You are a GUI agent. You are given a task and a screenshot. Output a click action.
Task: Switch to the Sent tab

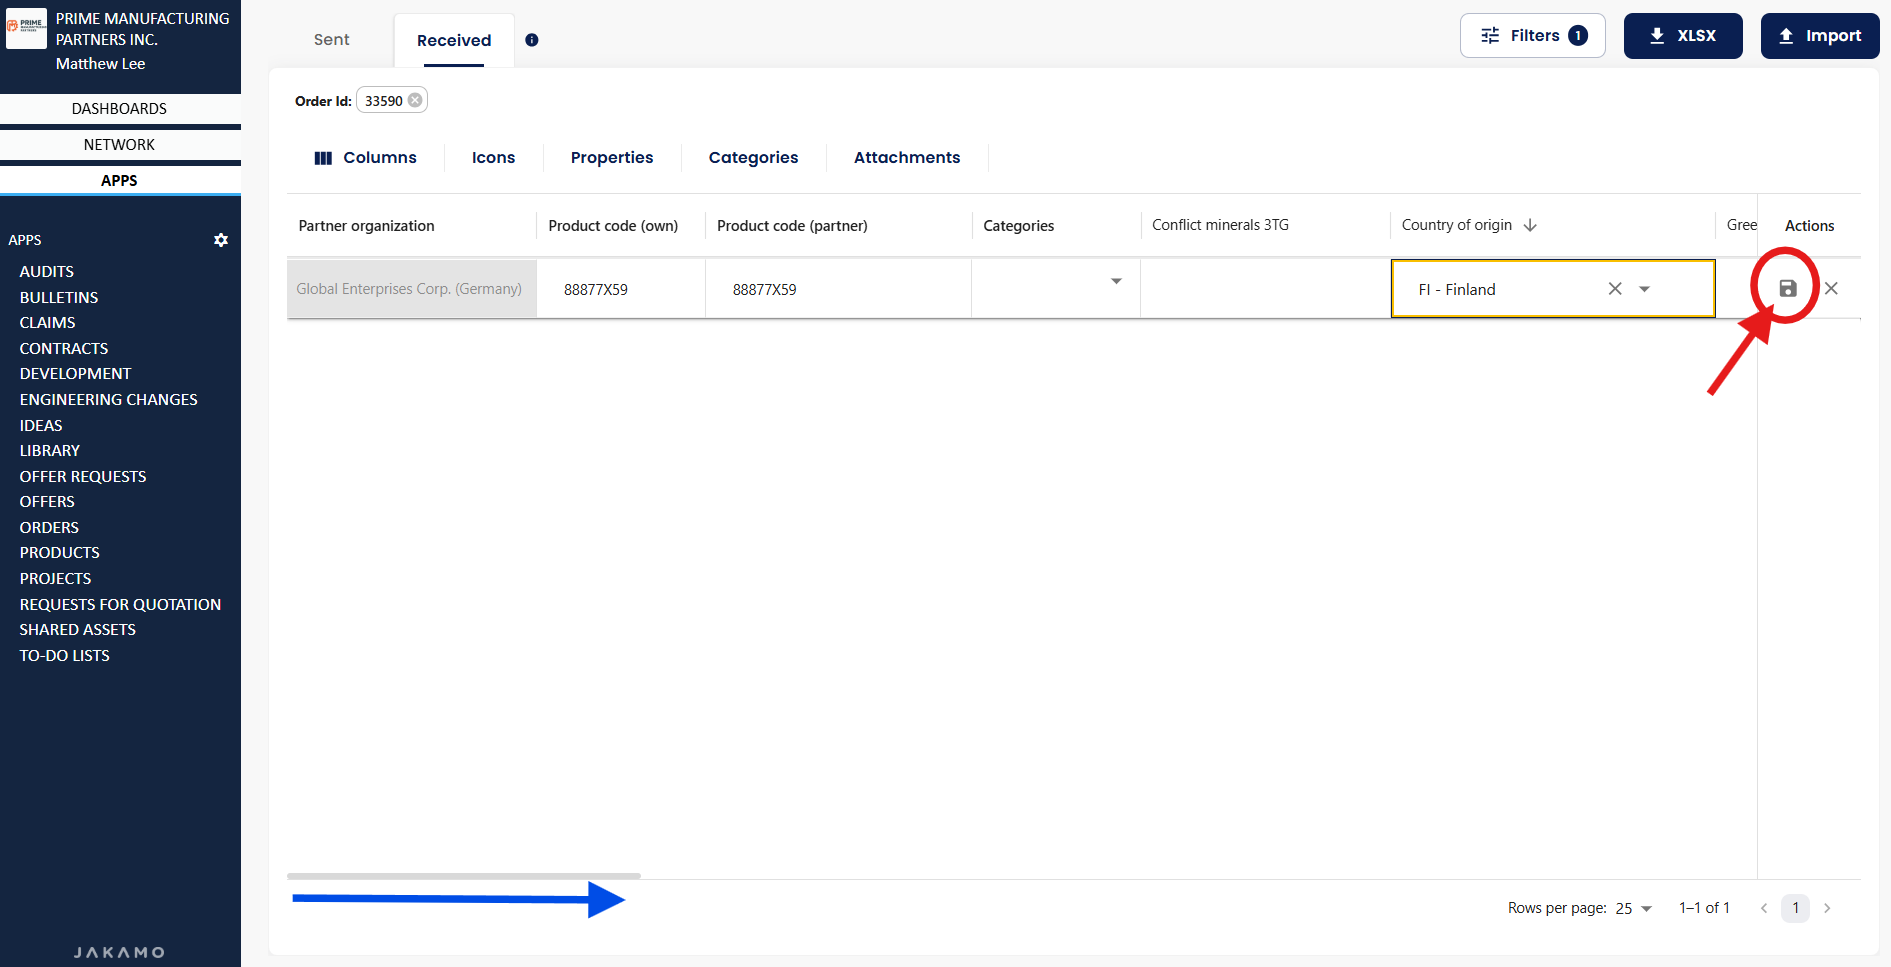coord(331,40)
